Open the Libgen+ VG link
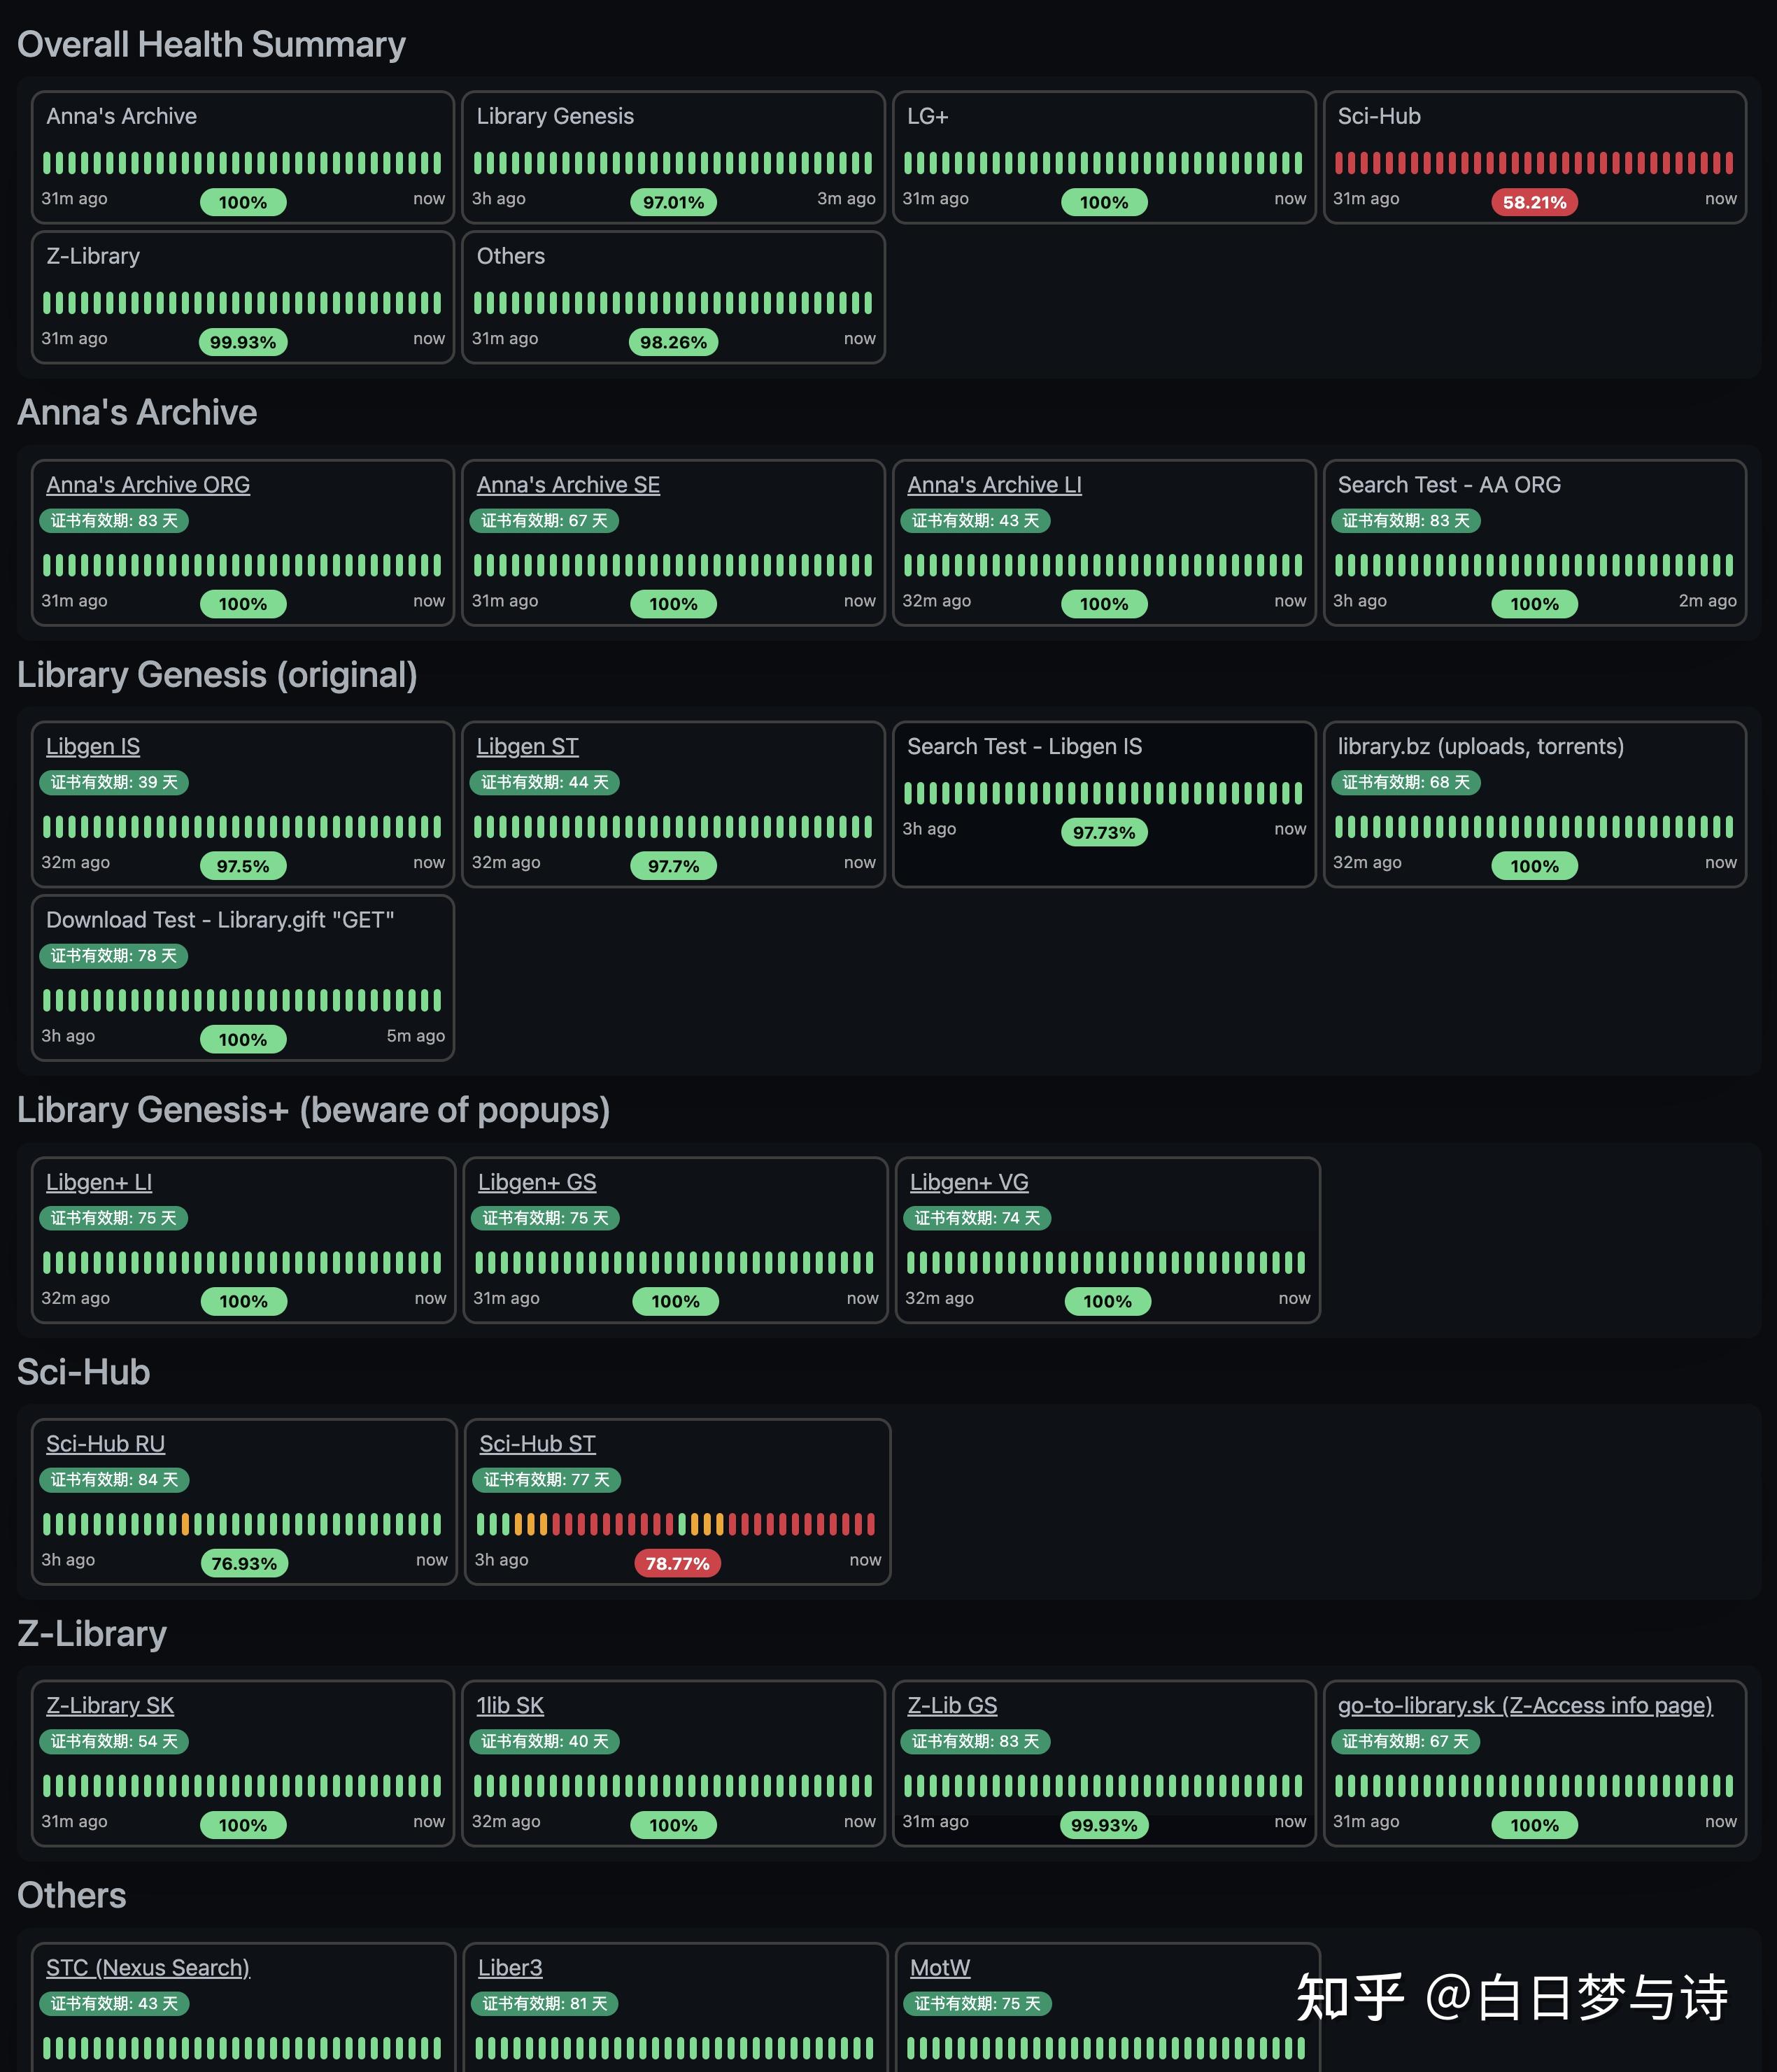 click(969, 1182)
